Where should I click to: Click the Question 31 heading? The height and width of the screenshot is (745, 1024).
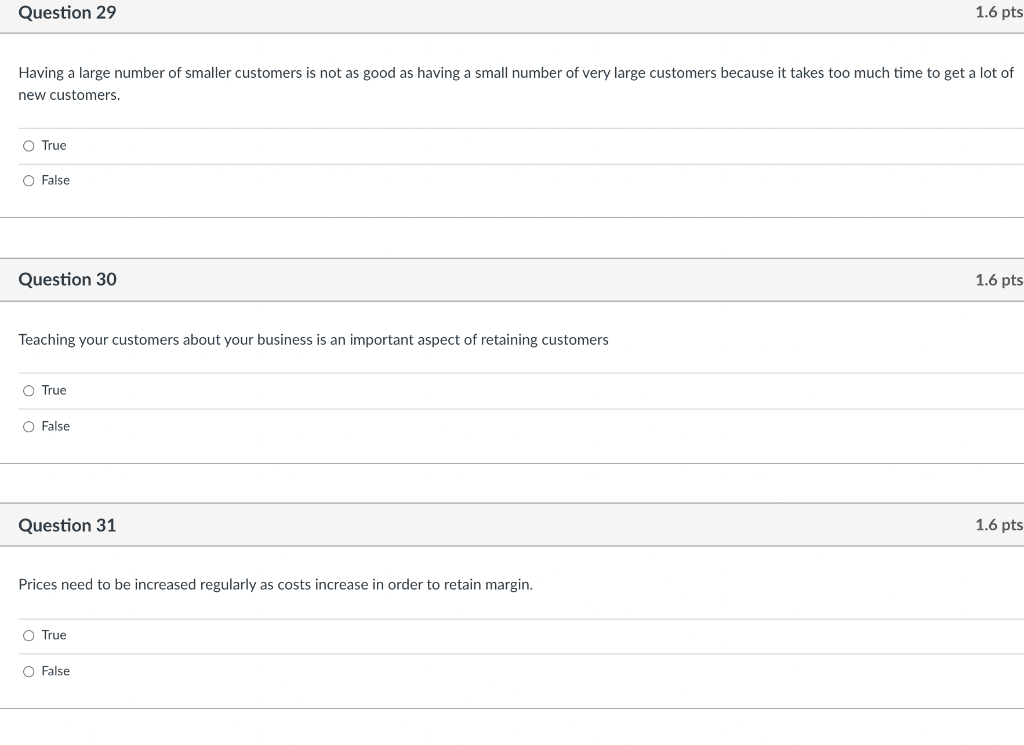coord(67,525)
